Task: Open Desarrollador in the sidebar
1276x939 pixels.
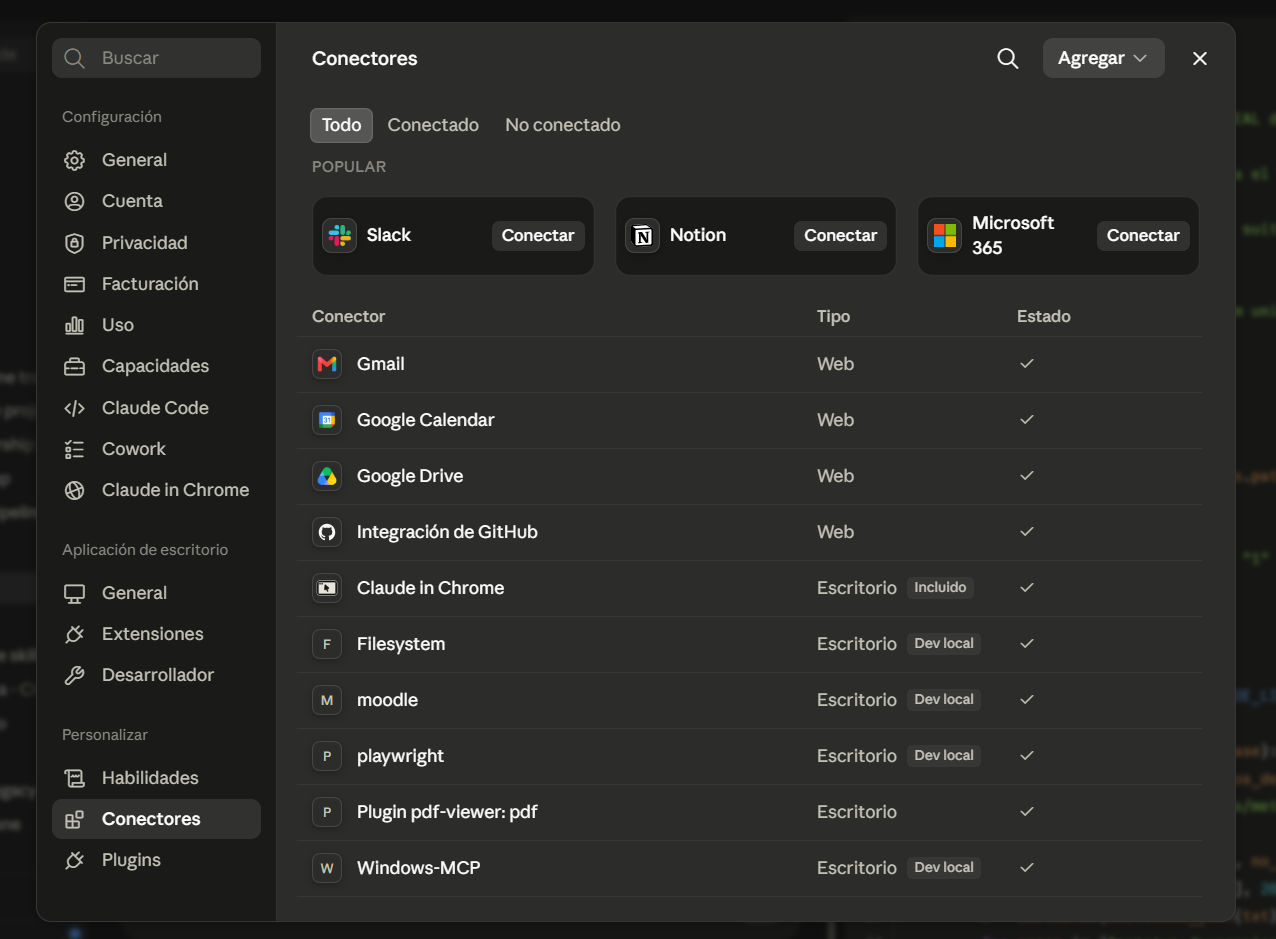Action: coord(156,675)
